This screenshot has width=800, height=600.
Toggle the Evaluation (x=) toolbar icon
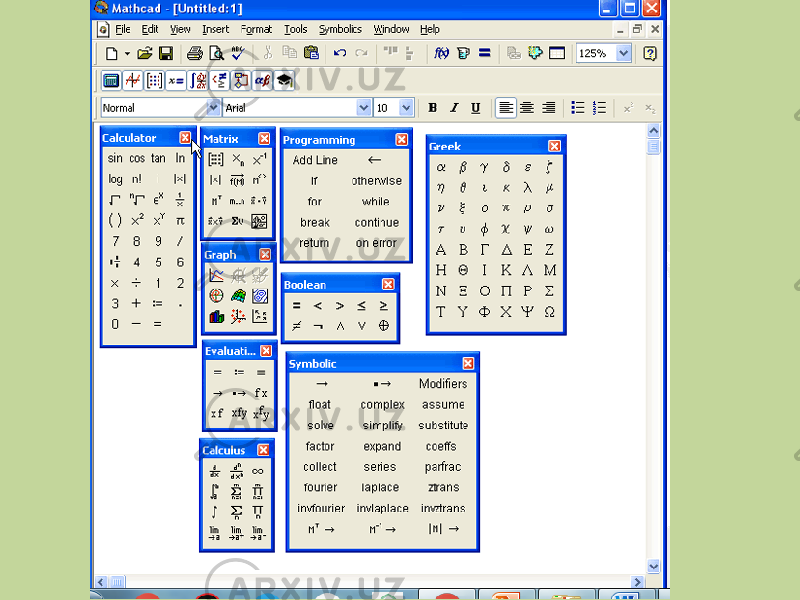[x=176, y=81]
